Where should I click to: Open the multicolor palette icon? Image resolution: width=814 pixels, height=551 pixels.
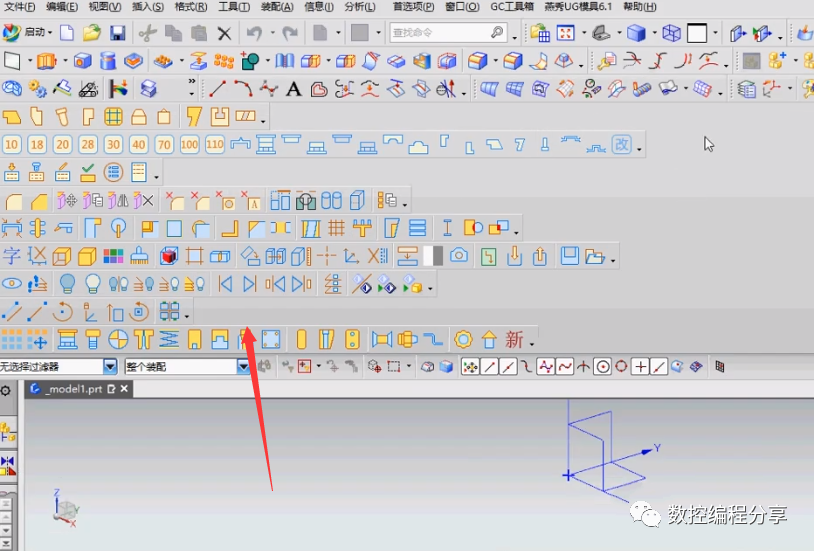114,256
